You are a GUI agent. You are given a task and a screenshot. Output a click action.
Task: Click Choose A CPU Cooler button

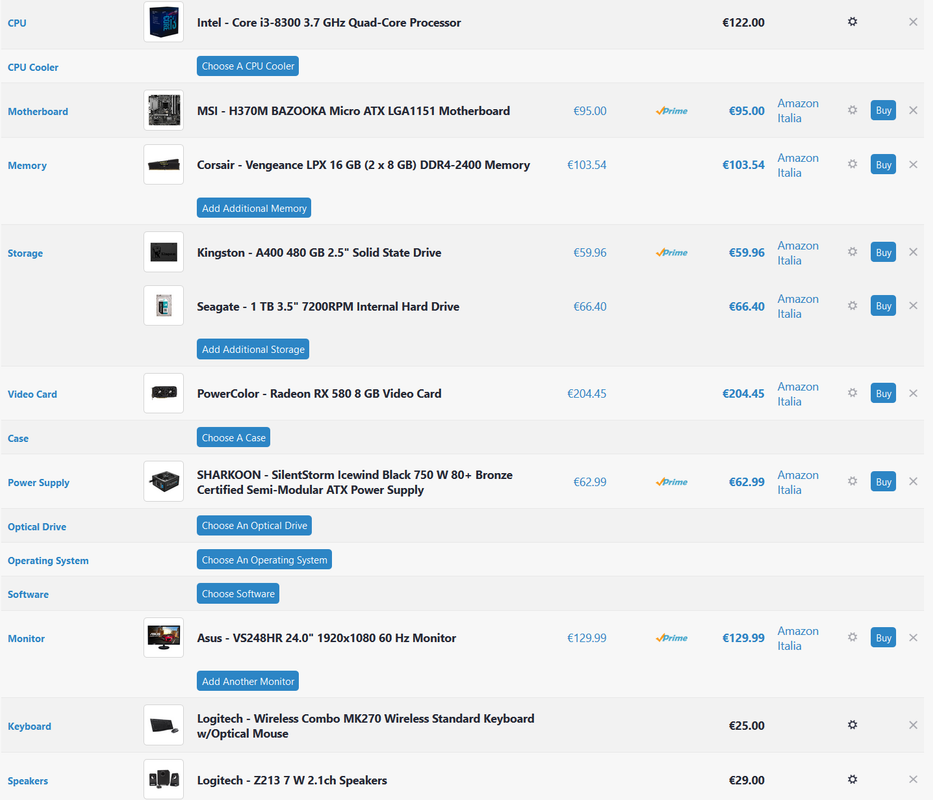[248, 66]
